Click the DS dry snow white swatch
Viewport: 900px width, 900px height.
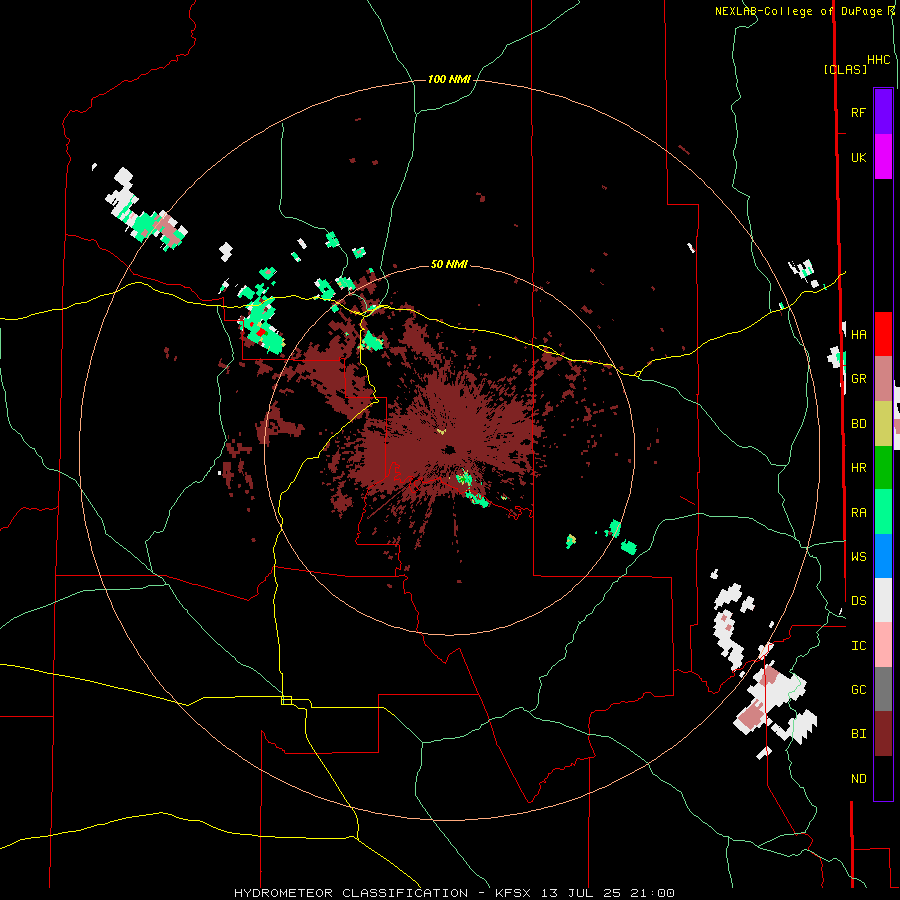tap(883, 600)
